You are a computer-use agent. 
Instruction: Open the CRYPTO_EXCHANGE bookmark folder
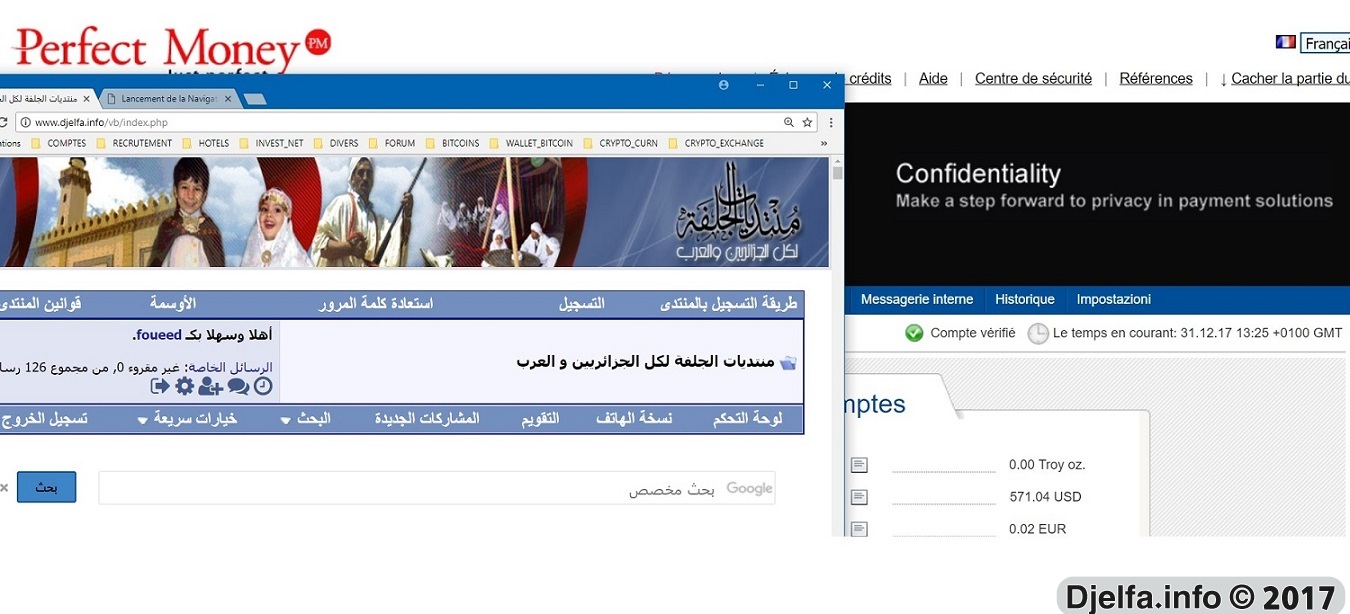pos(716,143)
